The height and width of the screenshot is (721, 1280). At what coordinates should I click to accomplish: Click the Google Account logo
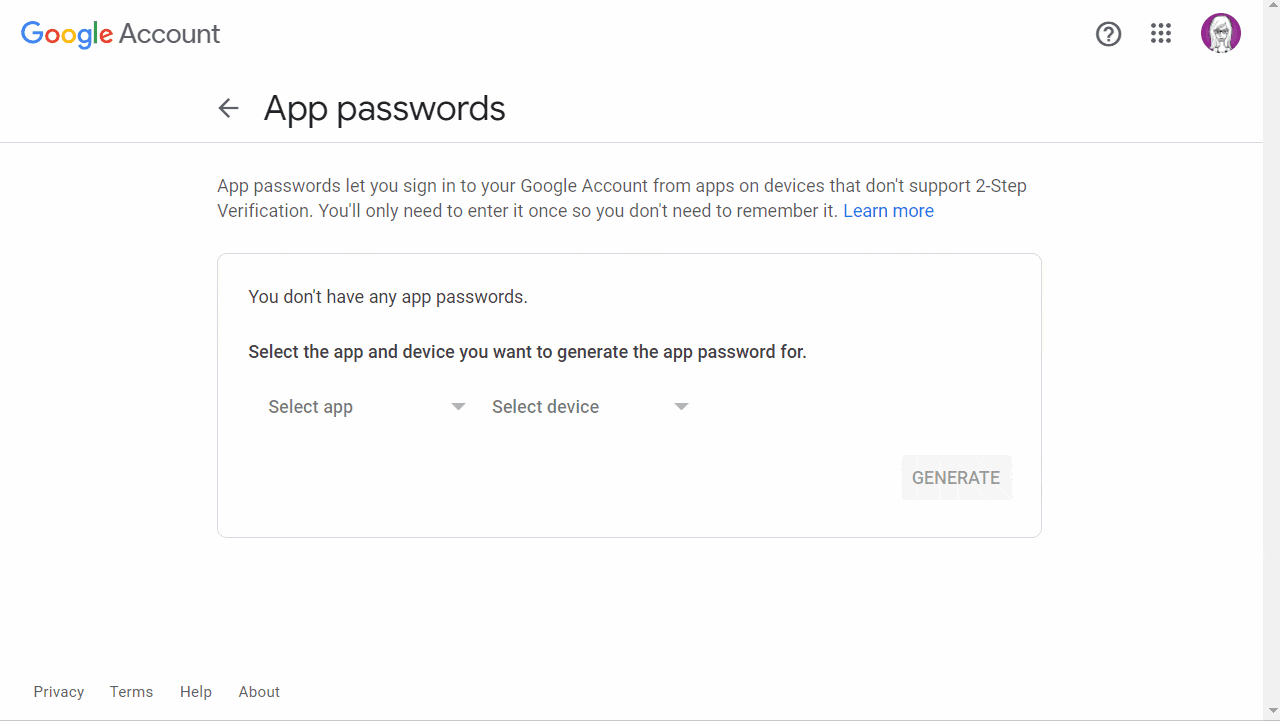120,34
